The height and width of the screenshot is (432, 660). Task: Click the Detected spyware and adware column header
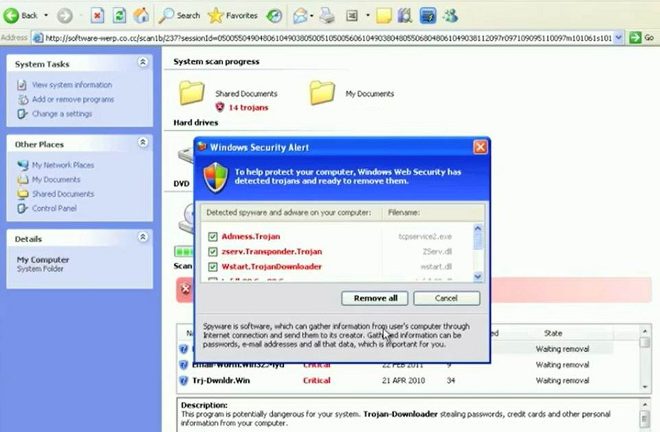pyautogui.click(x=291, y=213)
